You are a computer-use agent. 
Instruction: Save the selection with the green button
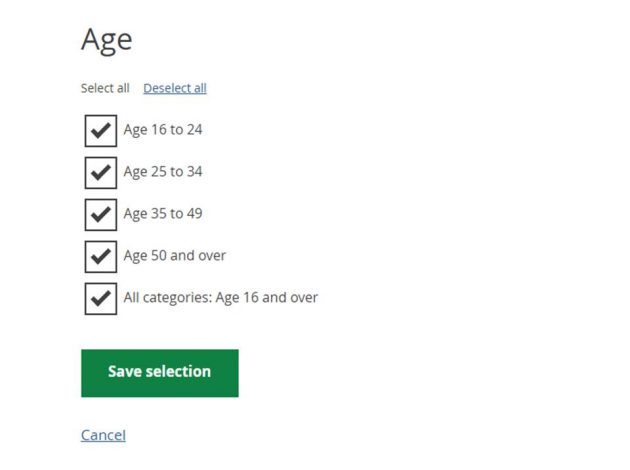click(160, 373)
